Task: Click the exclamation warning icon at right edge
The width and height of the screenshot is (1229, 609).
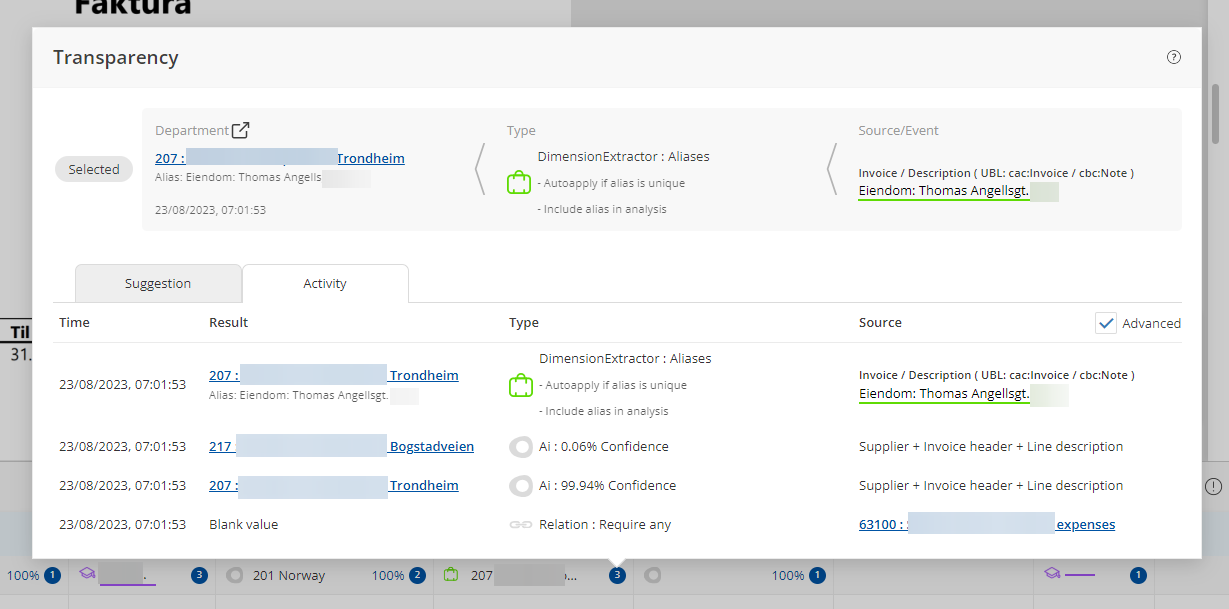Action: click(x=1213, y=486)
